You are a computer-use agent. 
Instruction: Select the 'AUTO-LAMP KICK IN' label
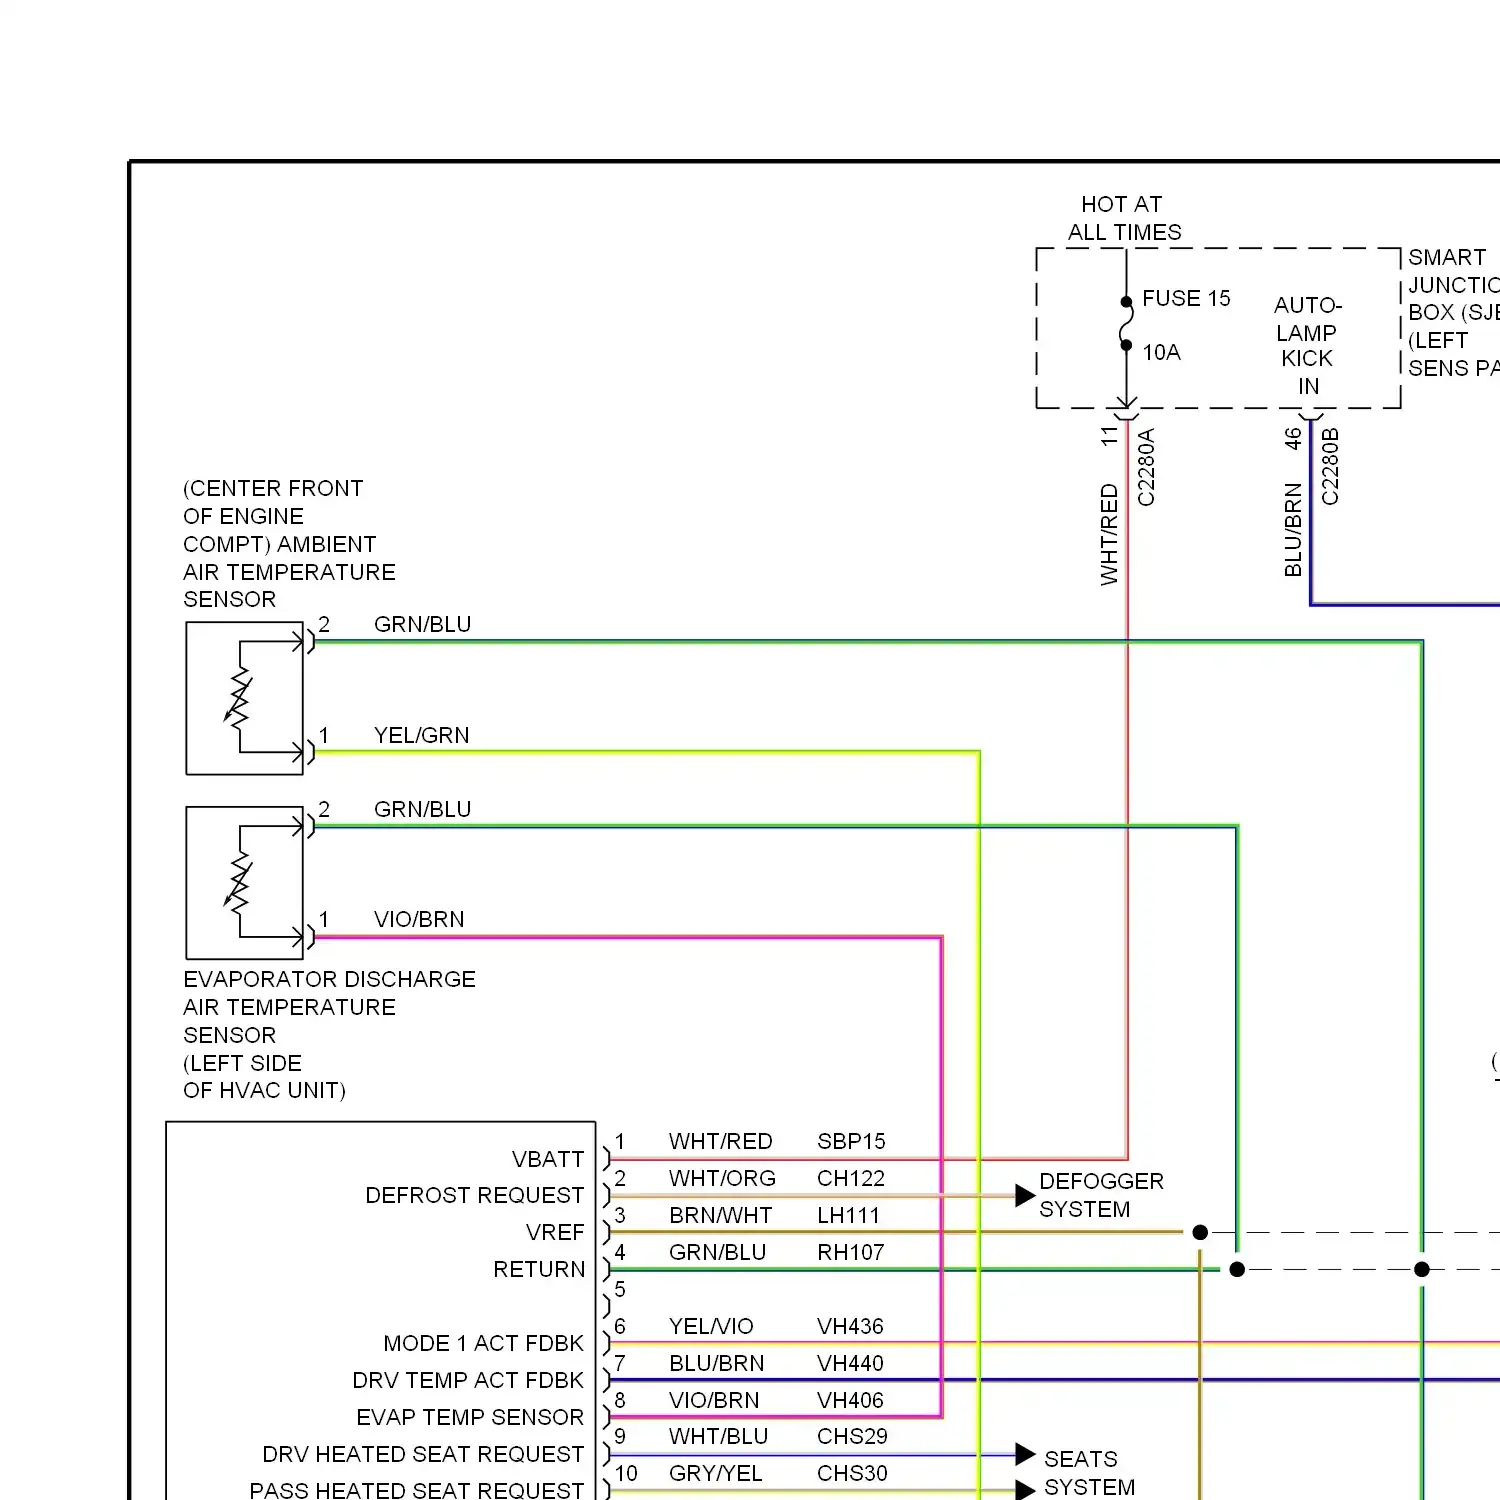pos(1307,345)
